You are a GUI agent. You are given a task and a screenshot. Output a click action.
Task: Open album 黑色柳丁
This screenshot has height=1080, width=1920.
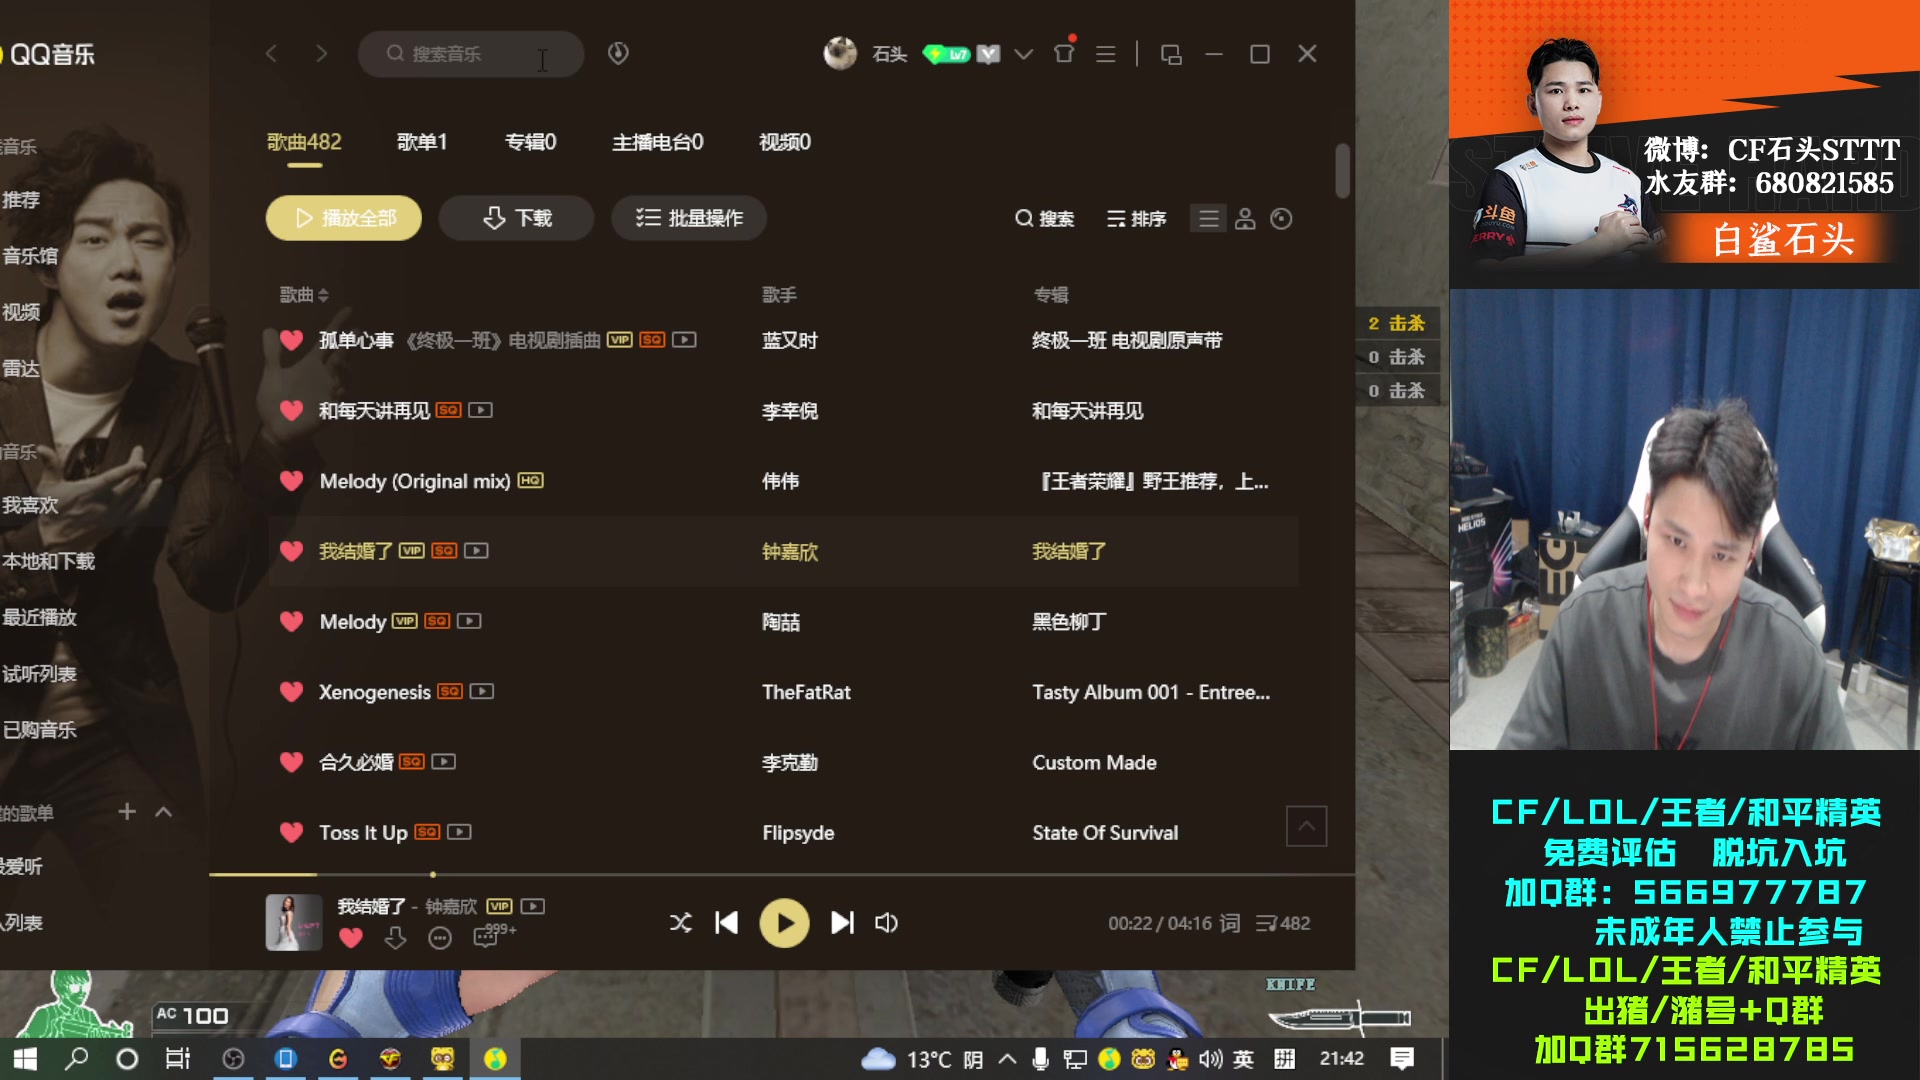click(1069, 622)
